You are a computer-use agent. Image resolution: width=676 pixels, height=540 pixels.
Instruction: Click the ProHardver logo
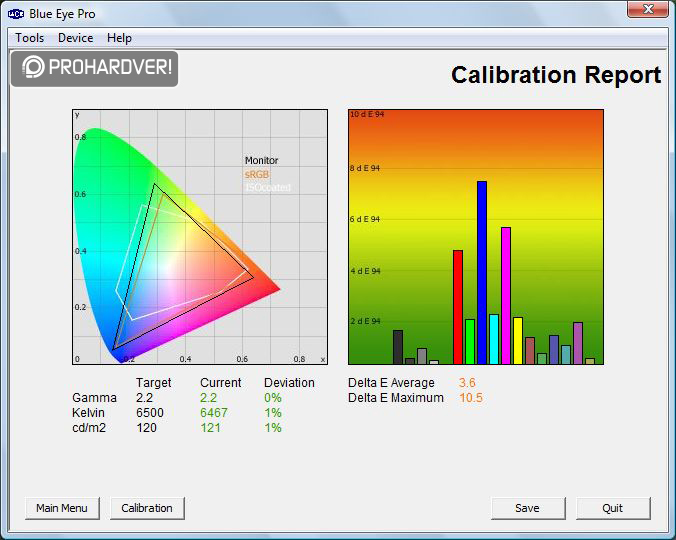95,69
